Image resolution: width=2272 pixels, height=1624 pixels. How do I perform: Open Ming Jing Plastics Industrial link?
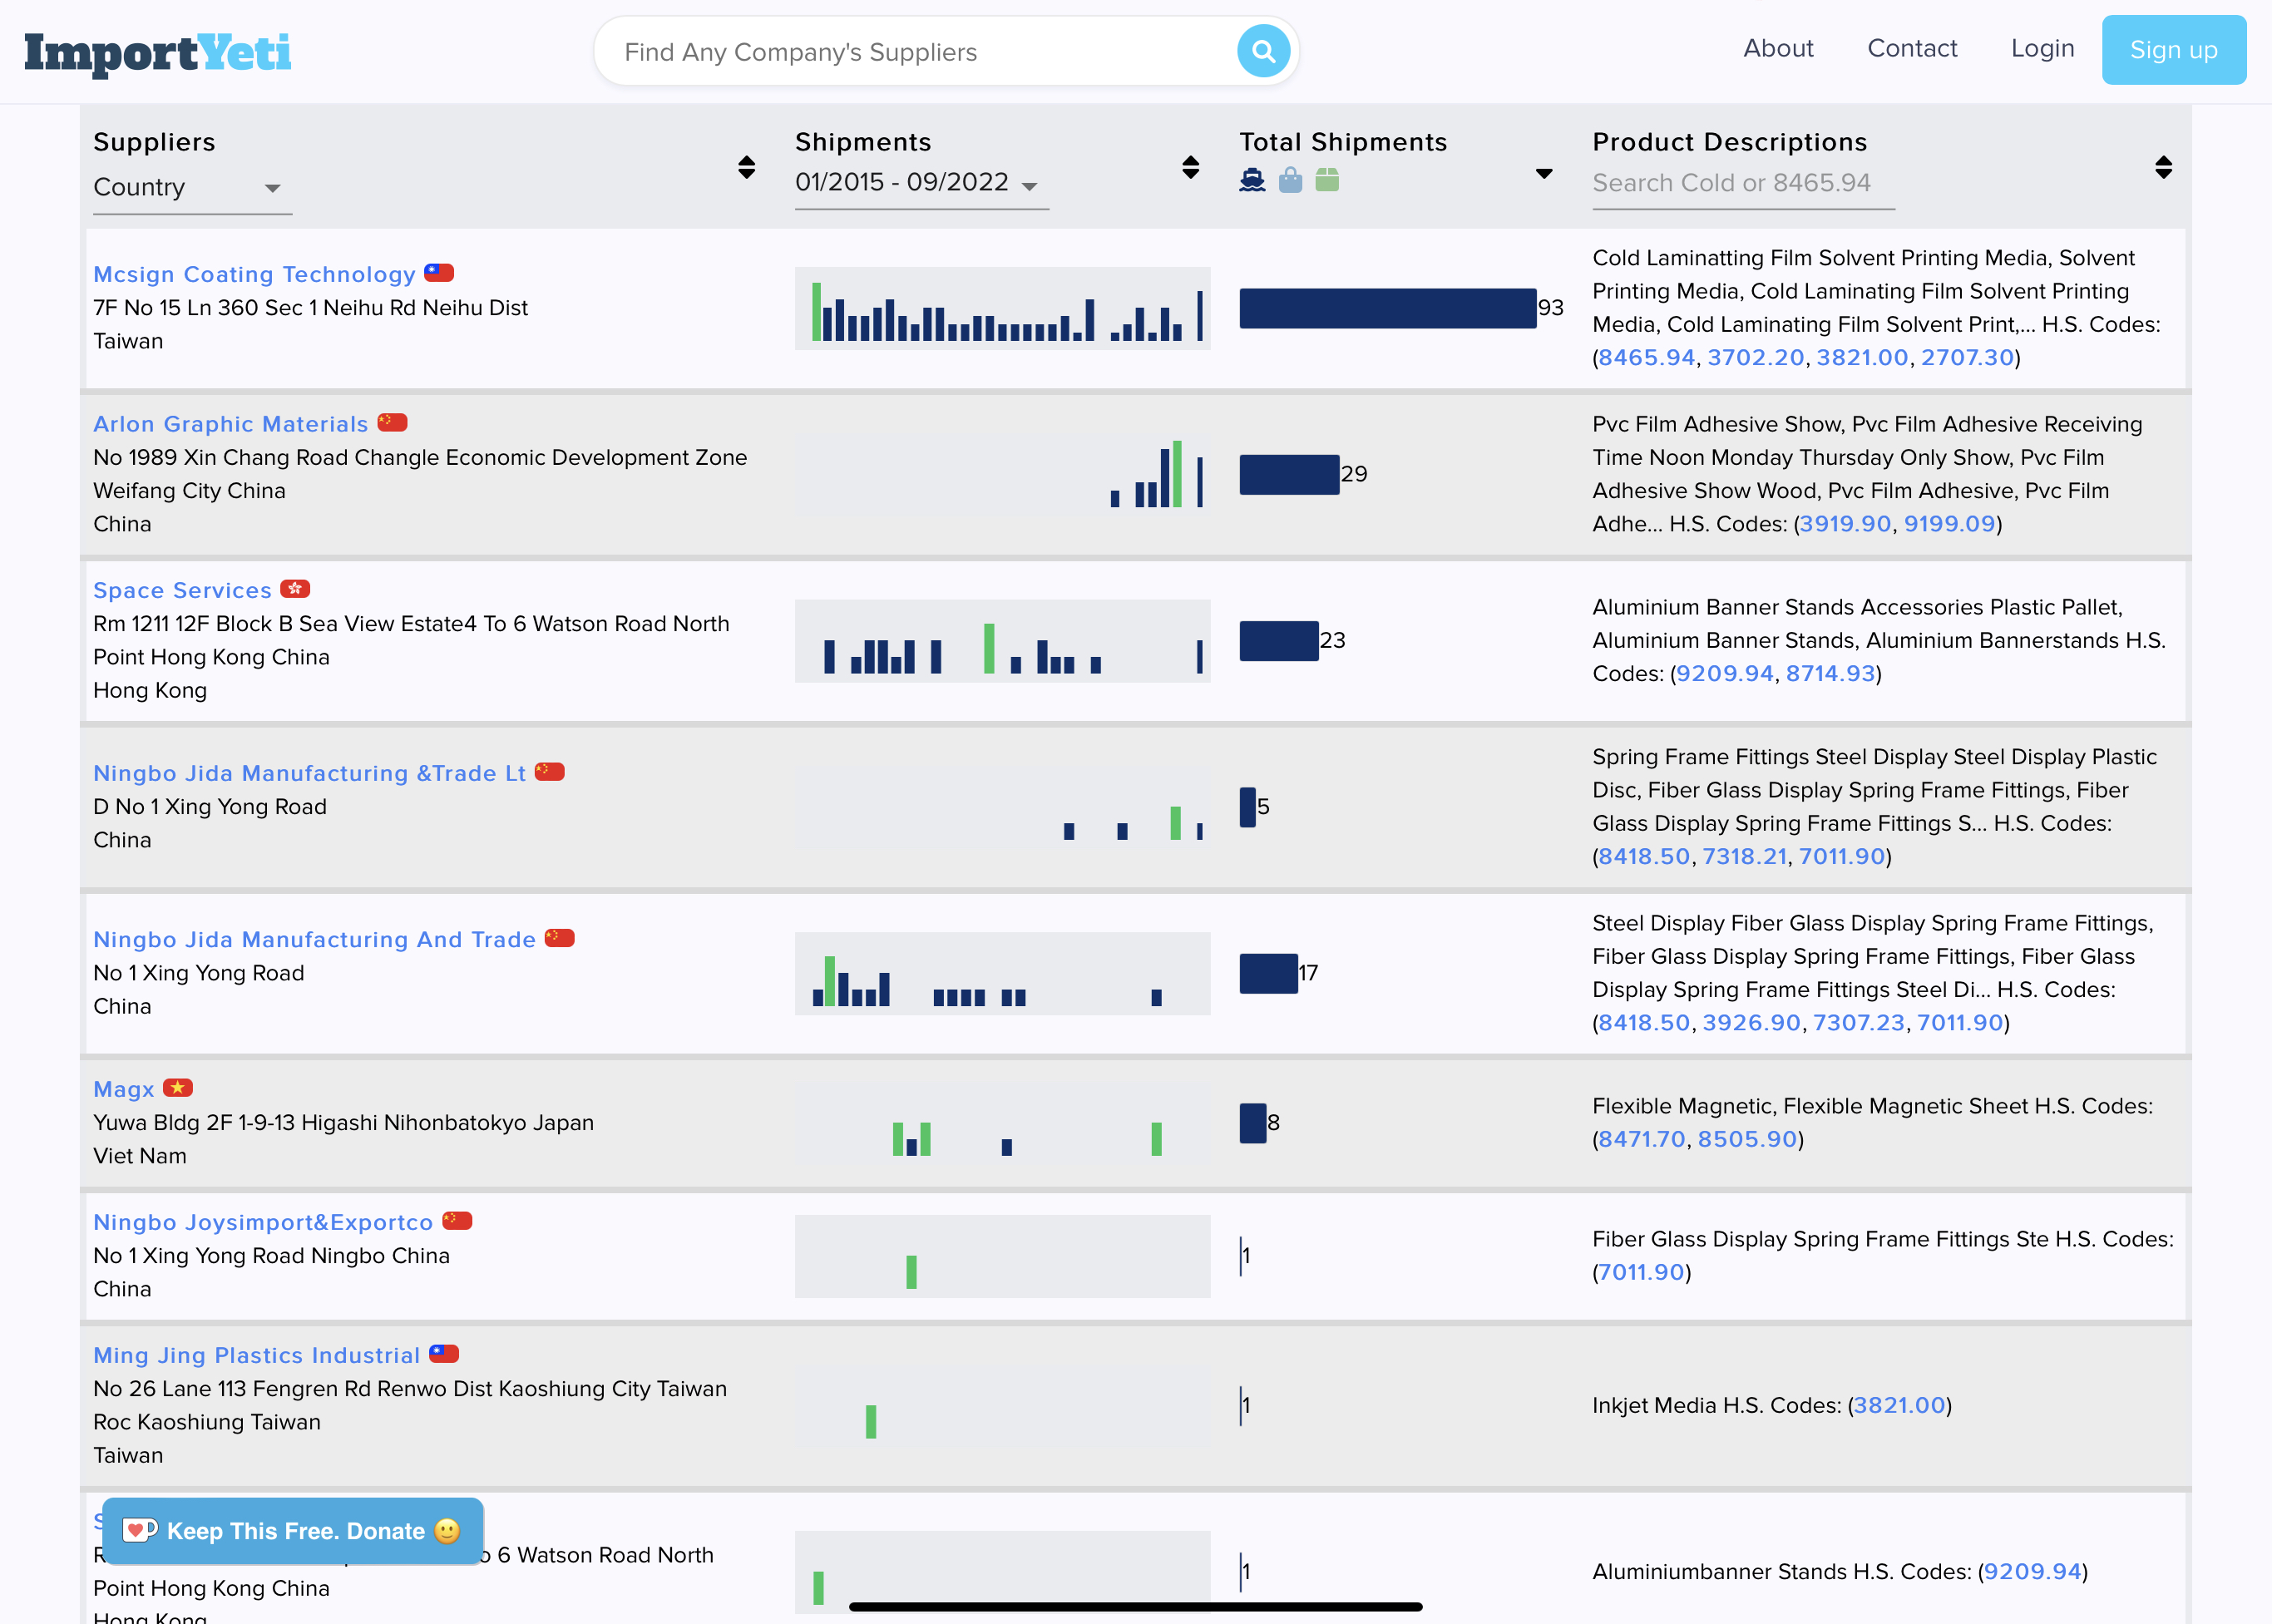[x=257, y=1355]
